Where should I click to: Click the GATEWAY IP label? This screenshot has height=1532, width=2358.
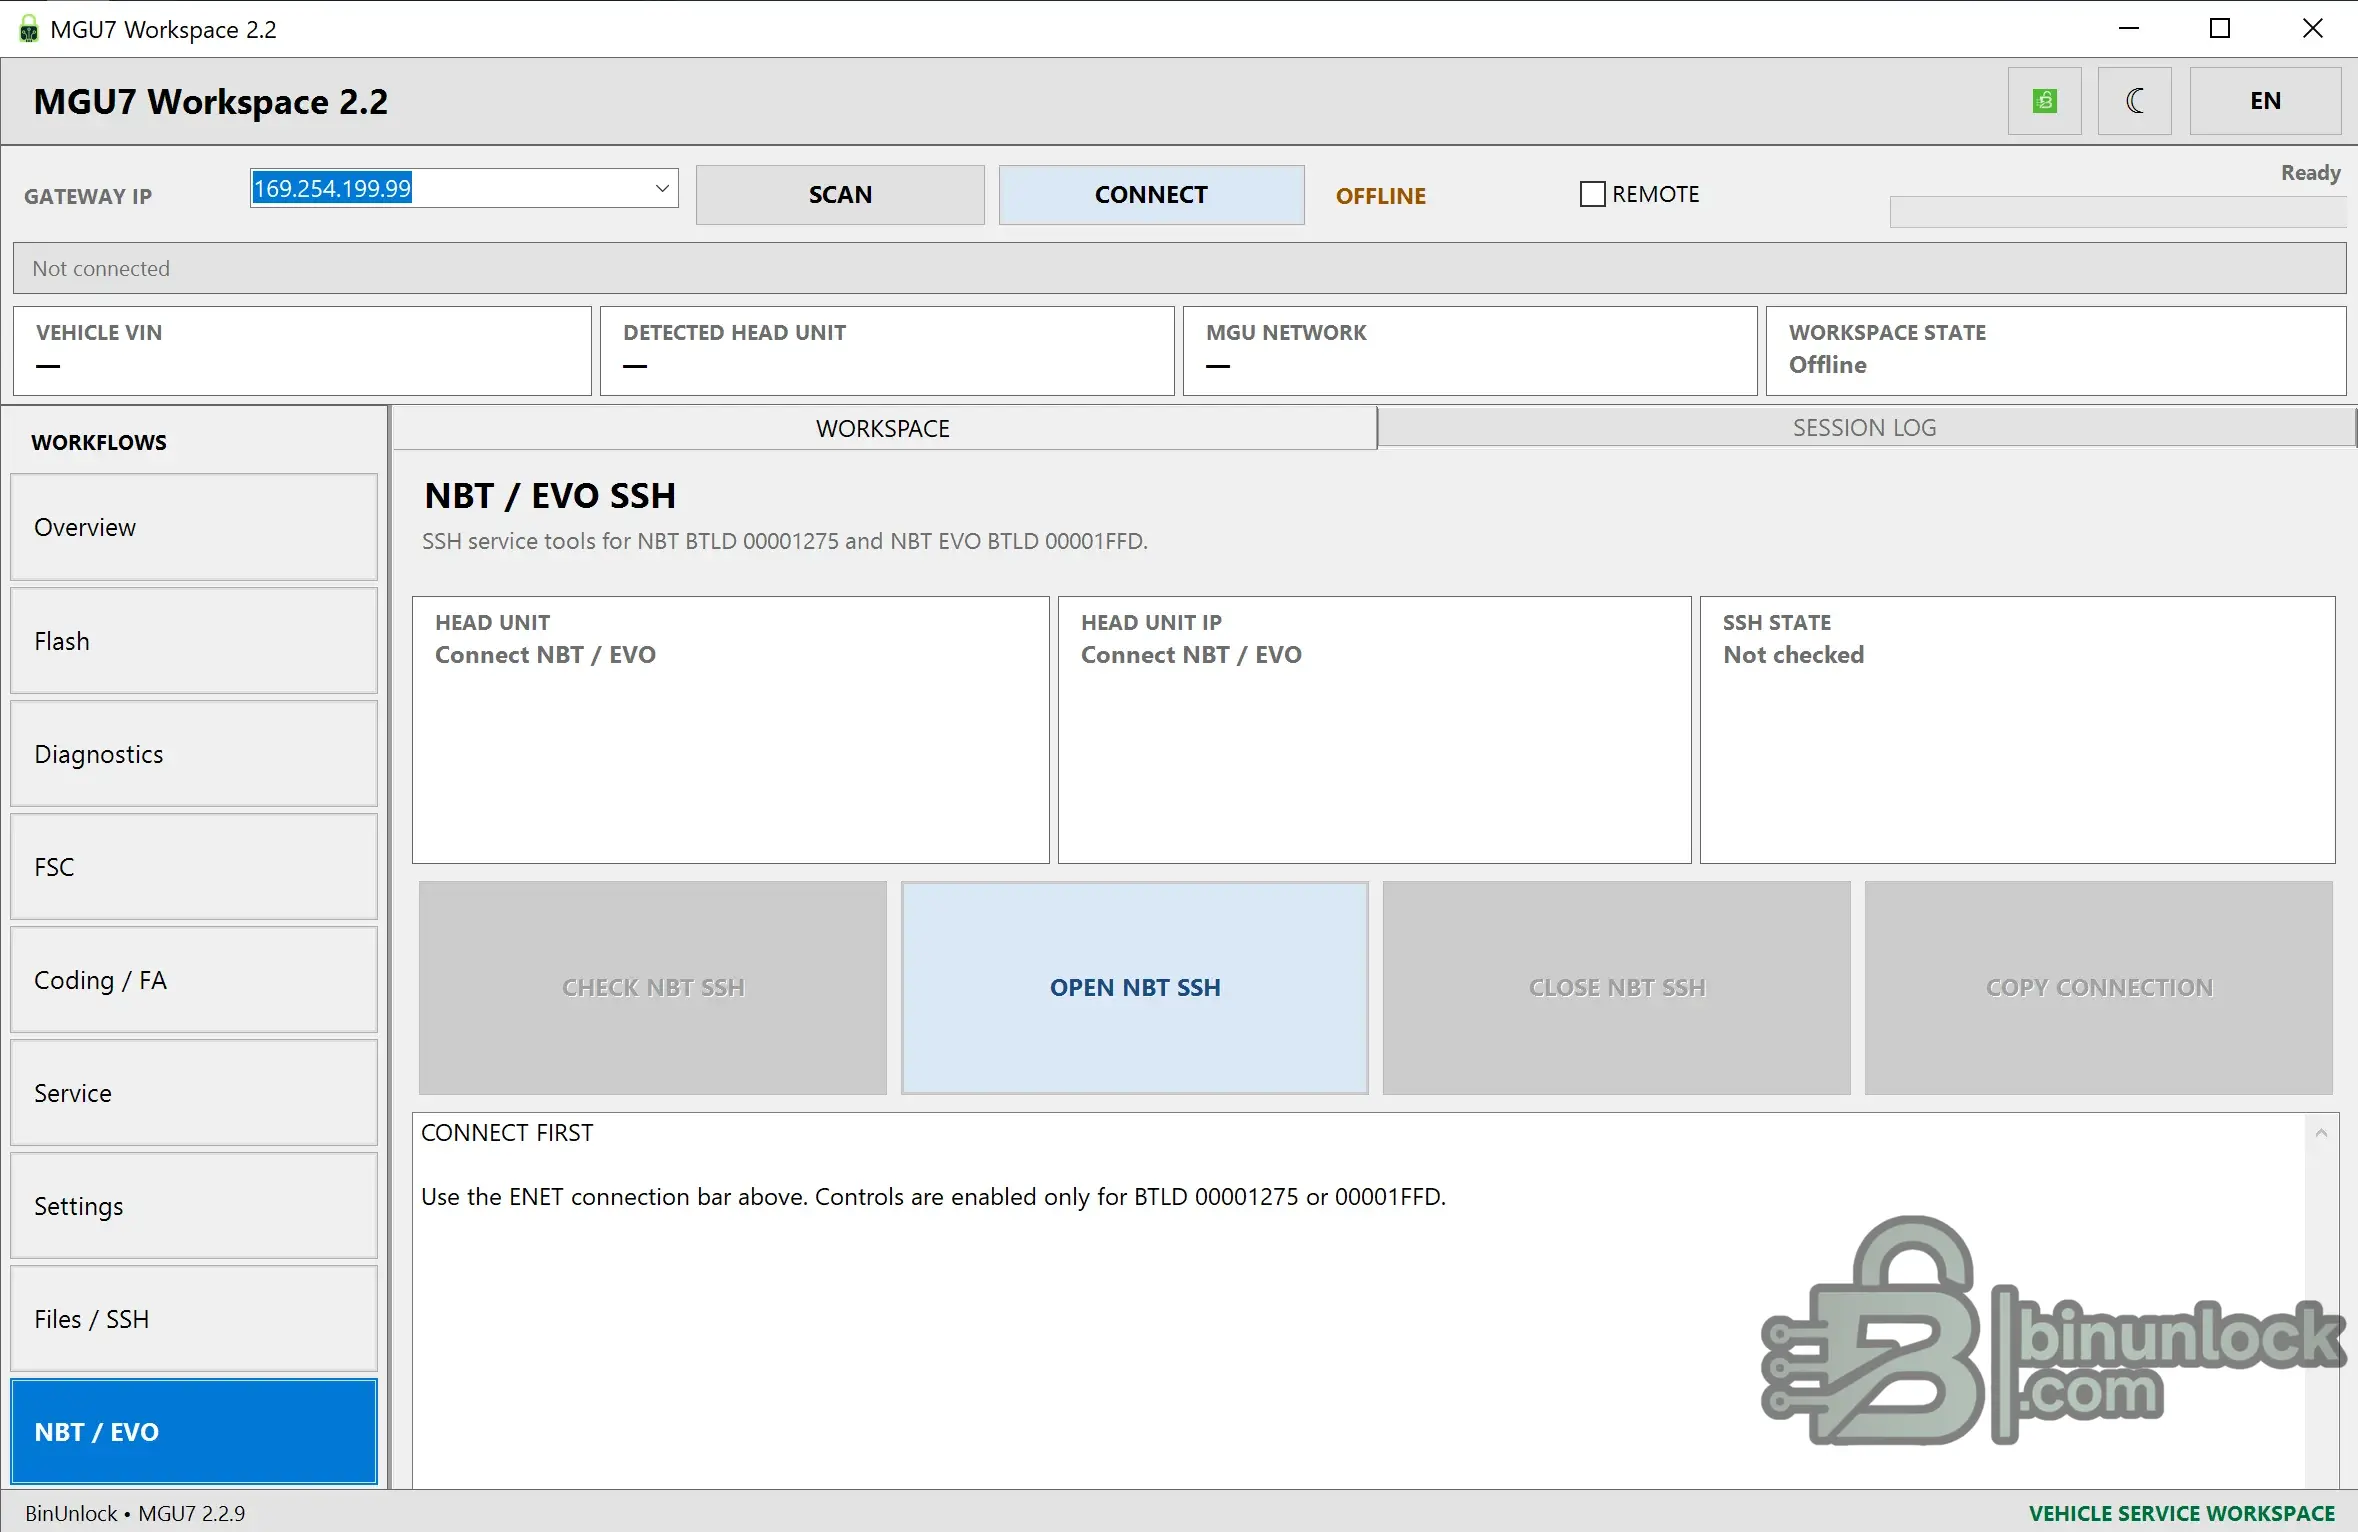(x=88, y=196)
